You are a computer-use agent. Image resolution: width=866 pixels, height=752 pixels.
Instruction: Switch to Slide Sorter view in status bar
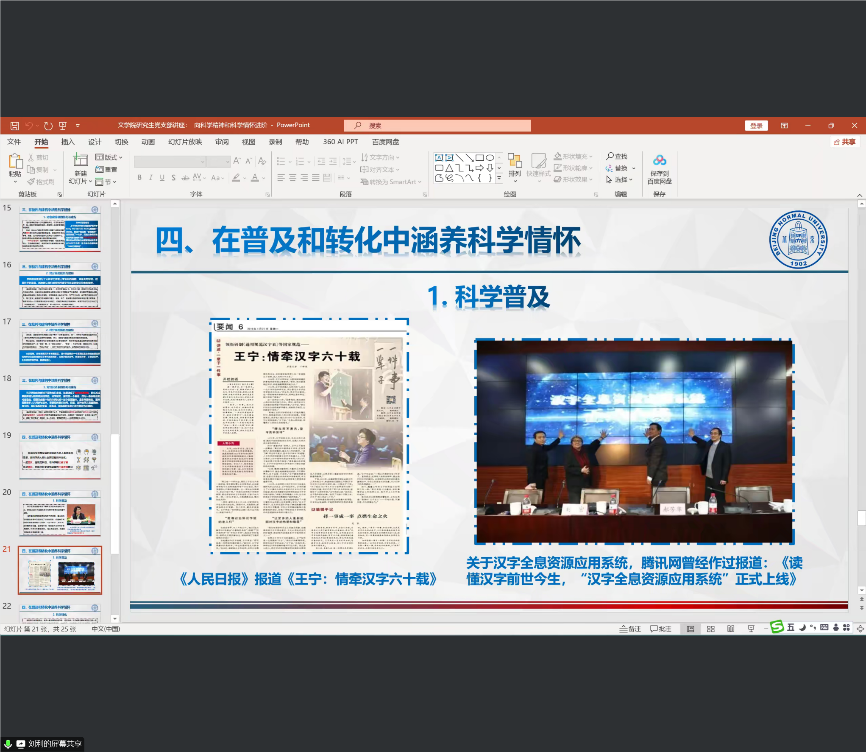(709, 628)
